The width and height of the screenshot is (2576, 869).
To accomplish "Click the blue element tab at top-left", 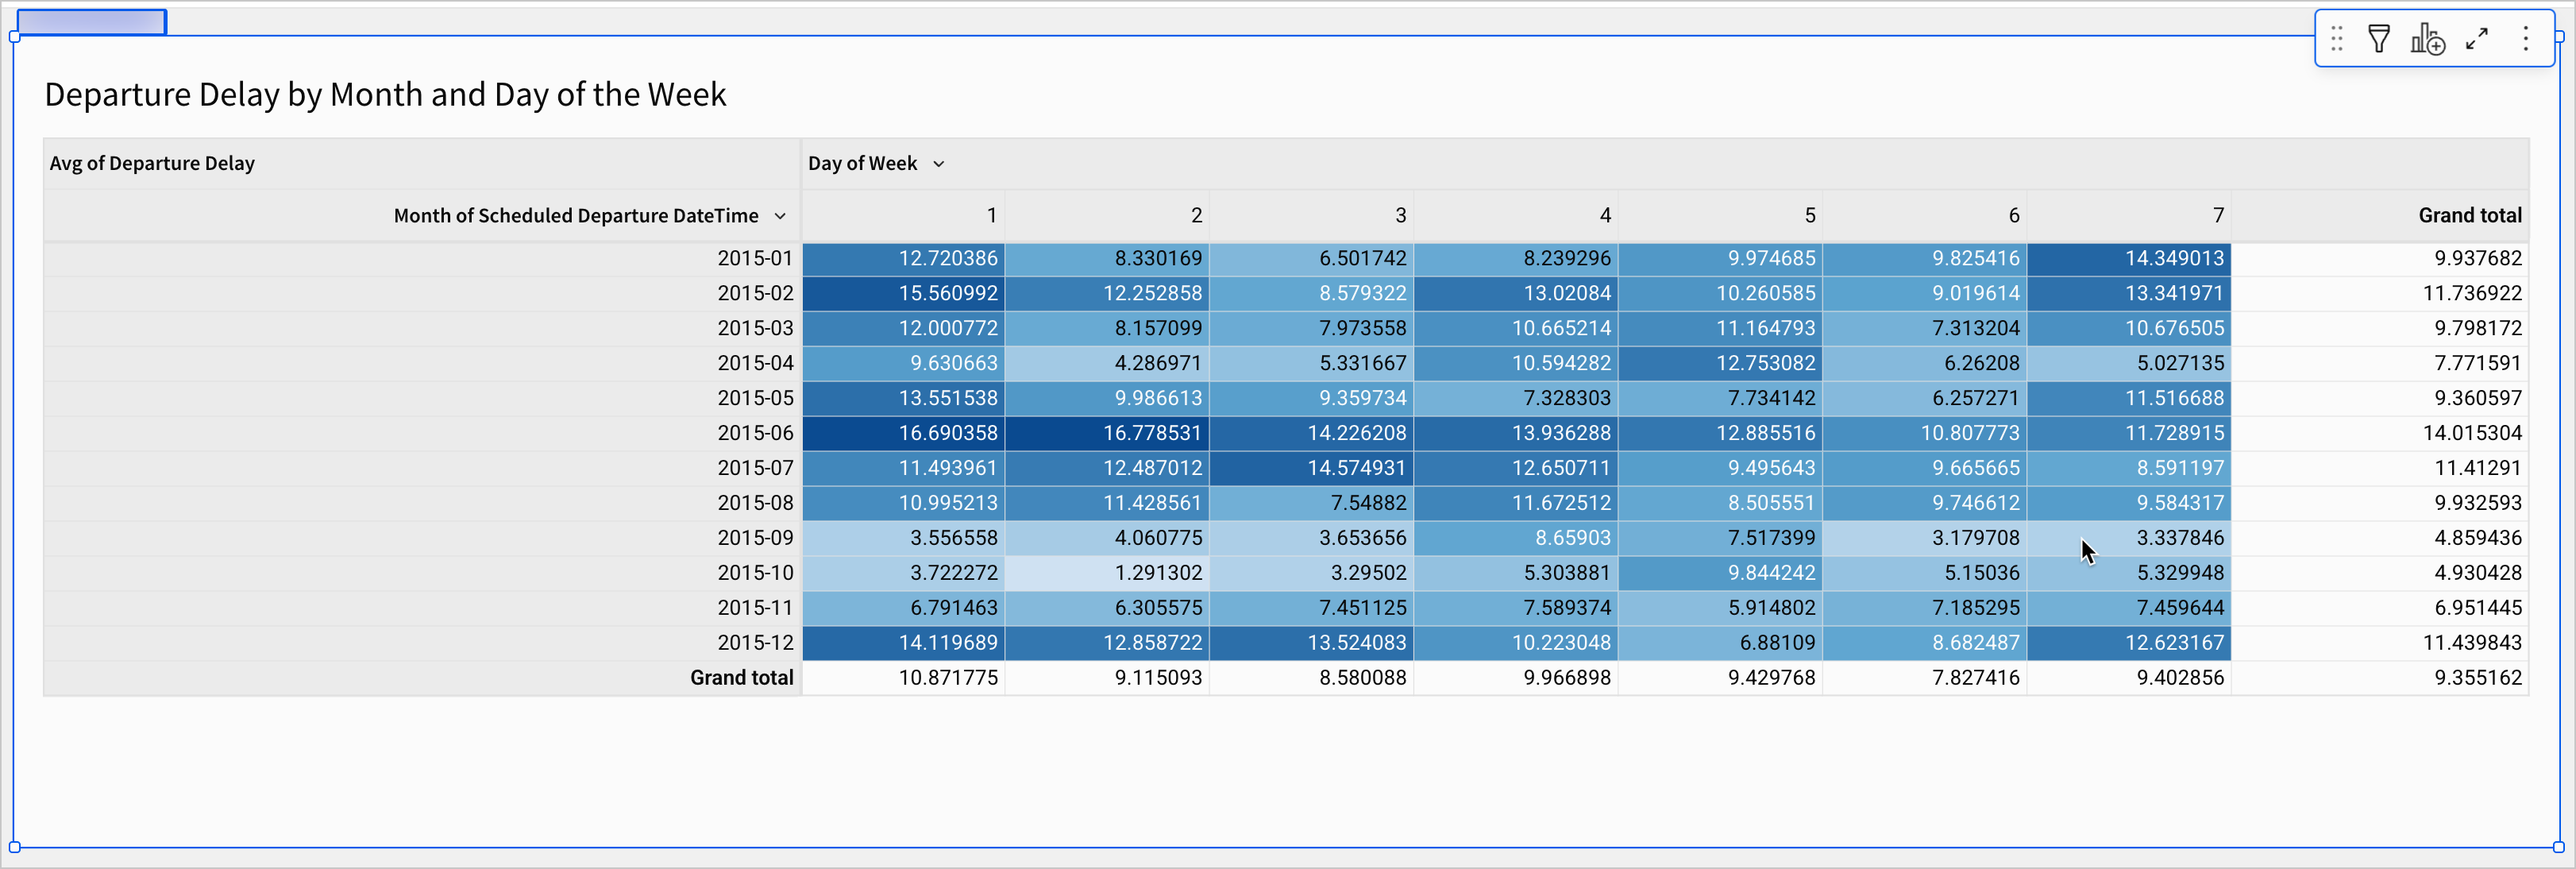I will (91, 22).
